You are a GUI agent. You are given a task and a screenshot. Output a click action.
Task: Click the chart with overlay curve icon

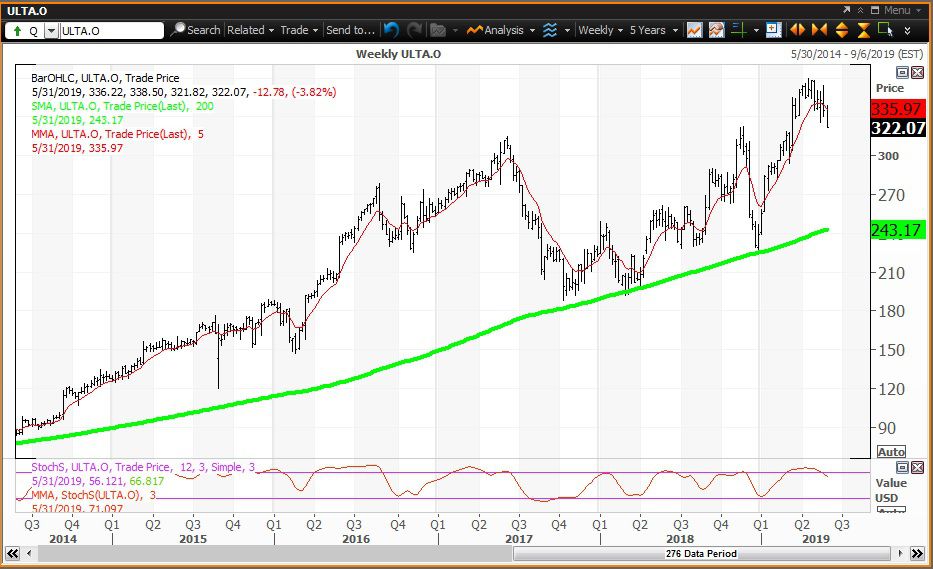pyautogui.click(x=716, y=30)
